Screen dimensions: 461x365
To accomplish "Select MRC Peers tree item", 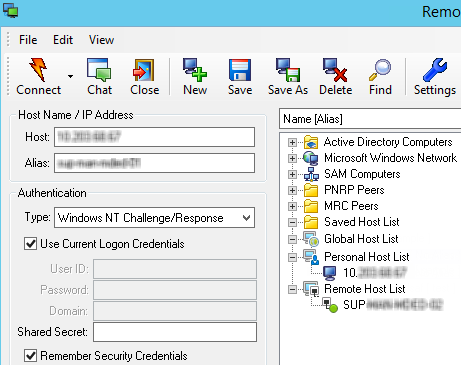I will pos(351,206).
